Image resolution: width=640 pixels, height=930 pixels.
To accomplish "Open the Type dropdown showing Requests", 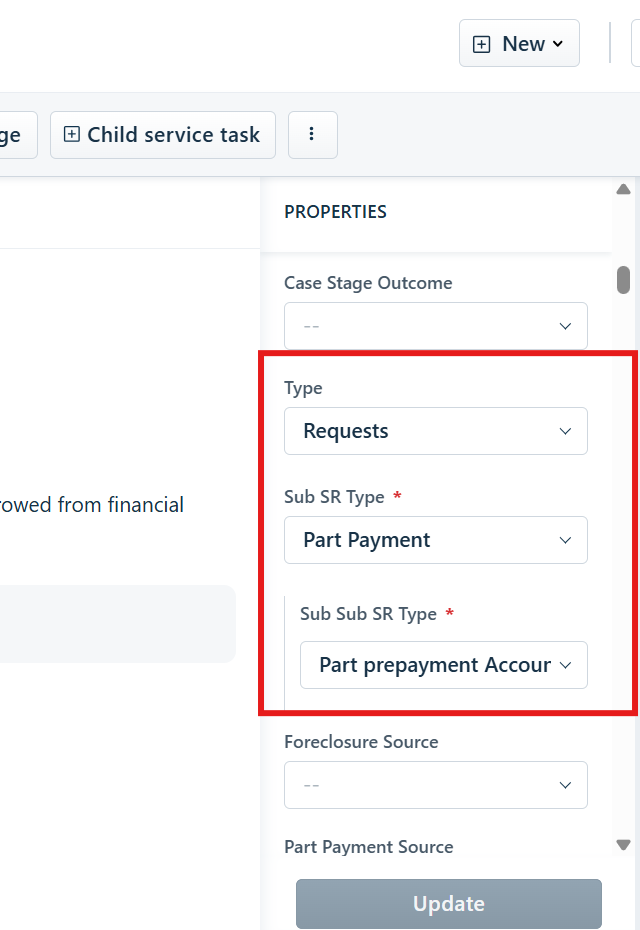I will (435, 431).
